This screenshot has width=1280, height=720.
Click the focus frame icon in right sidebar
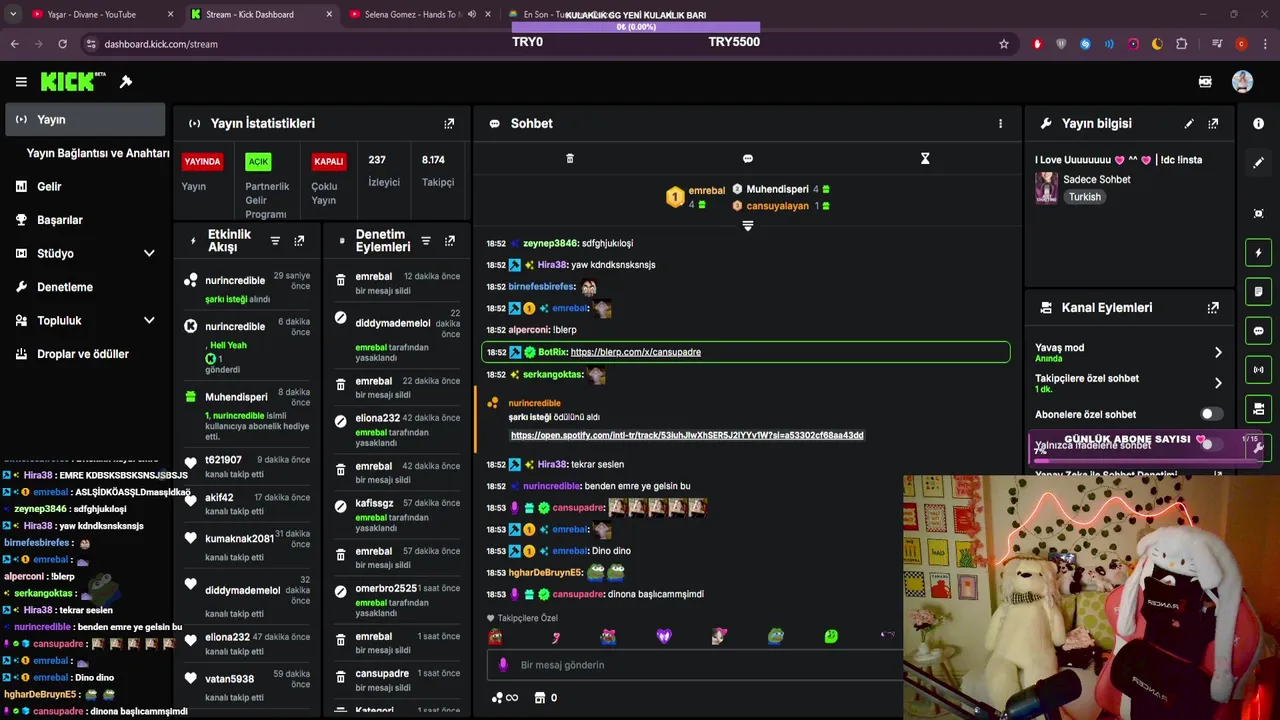click(x=1258, y=214)
